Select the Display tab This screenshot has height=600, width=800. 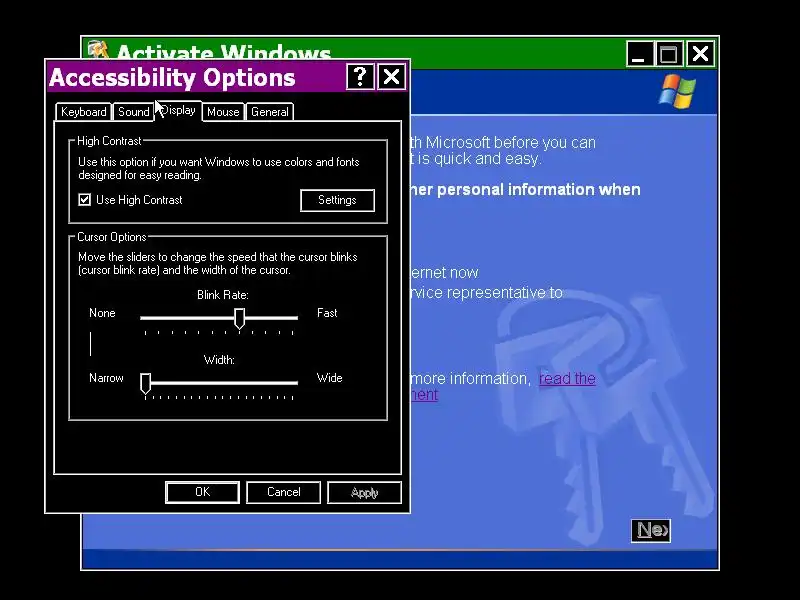[178, 110]
